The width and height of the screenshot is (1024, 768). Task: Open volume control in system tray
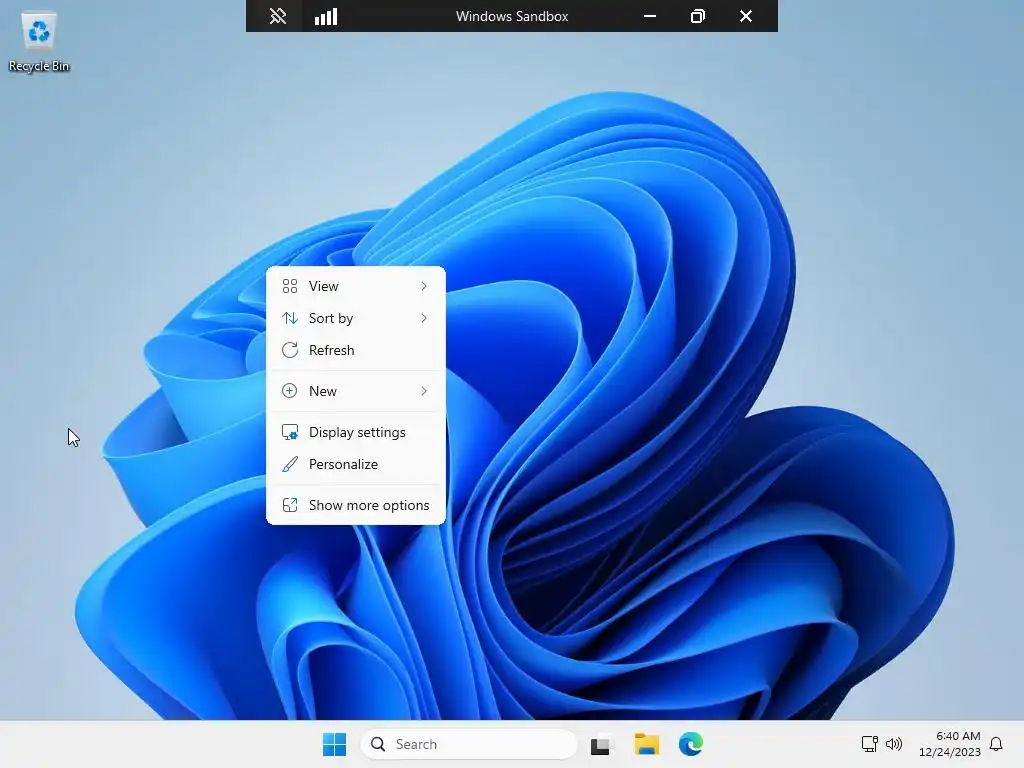894,744
